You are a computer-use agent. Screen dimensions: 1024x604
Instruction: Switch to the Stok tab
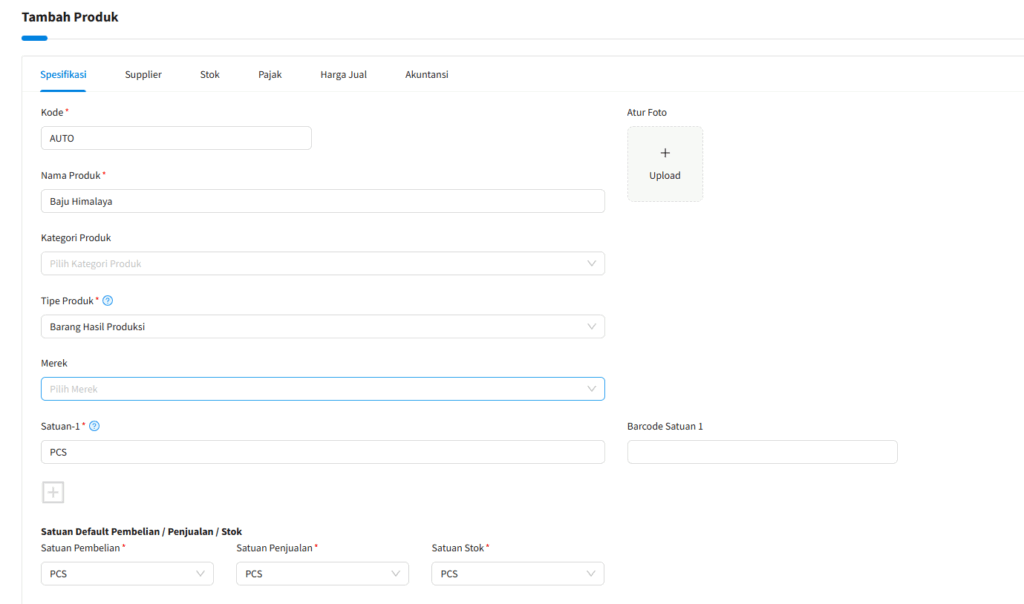tap(210, 75)
